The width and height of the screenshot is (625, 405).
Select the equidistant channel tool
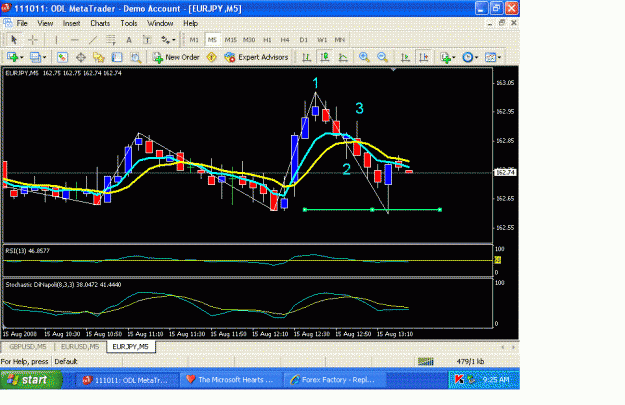click(111, 39)
